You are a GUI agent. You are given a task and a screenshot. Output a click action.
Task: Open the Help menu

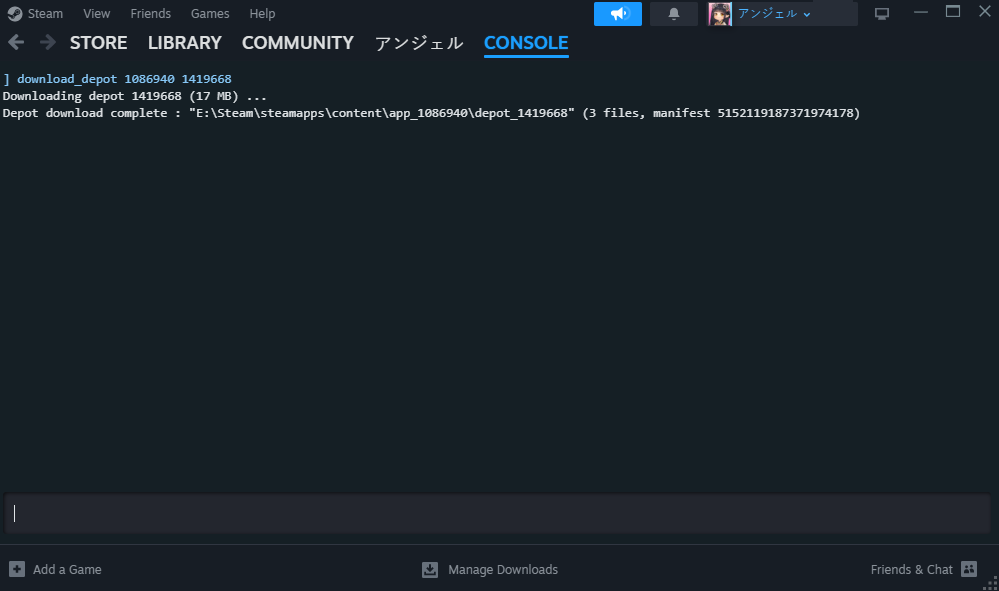click(x=262, y=13)
